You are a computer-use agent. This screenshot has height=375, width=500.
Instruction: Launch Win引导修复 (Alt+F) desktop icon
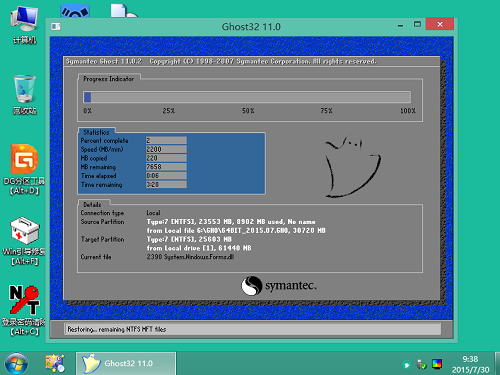pyautogui.click(x=24, y=241)
